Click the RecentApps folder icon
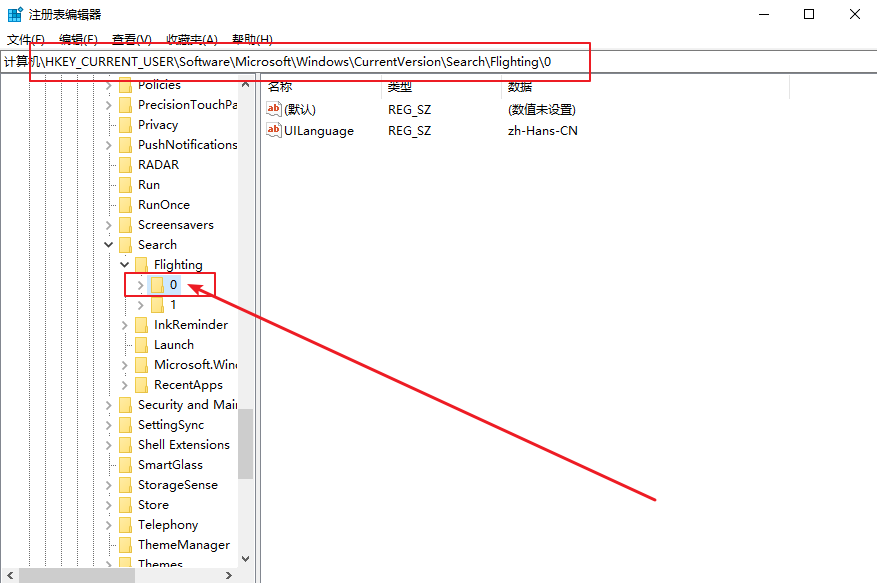Viewport: 877px width, 583px height. point(141,385)
